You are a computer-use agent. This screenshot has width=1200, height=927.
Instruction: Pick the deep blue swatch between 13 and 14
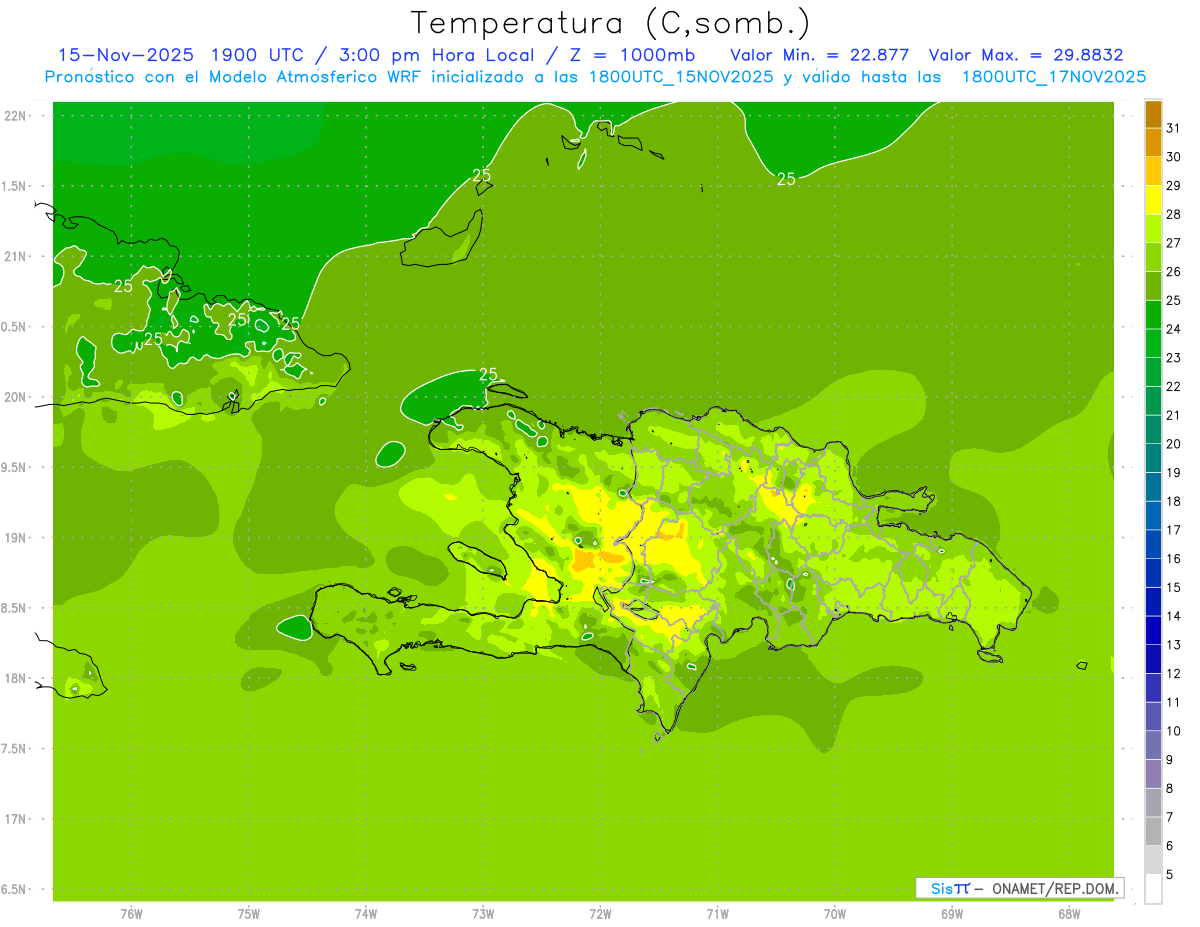1153,630
